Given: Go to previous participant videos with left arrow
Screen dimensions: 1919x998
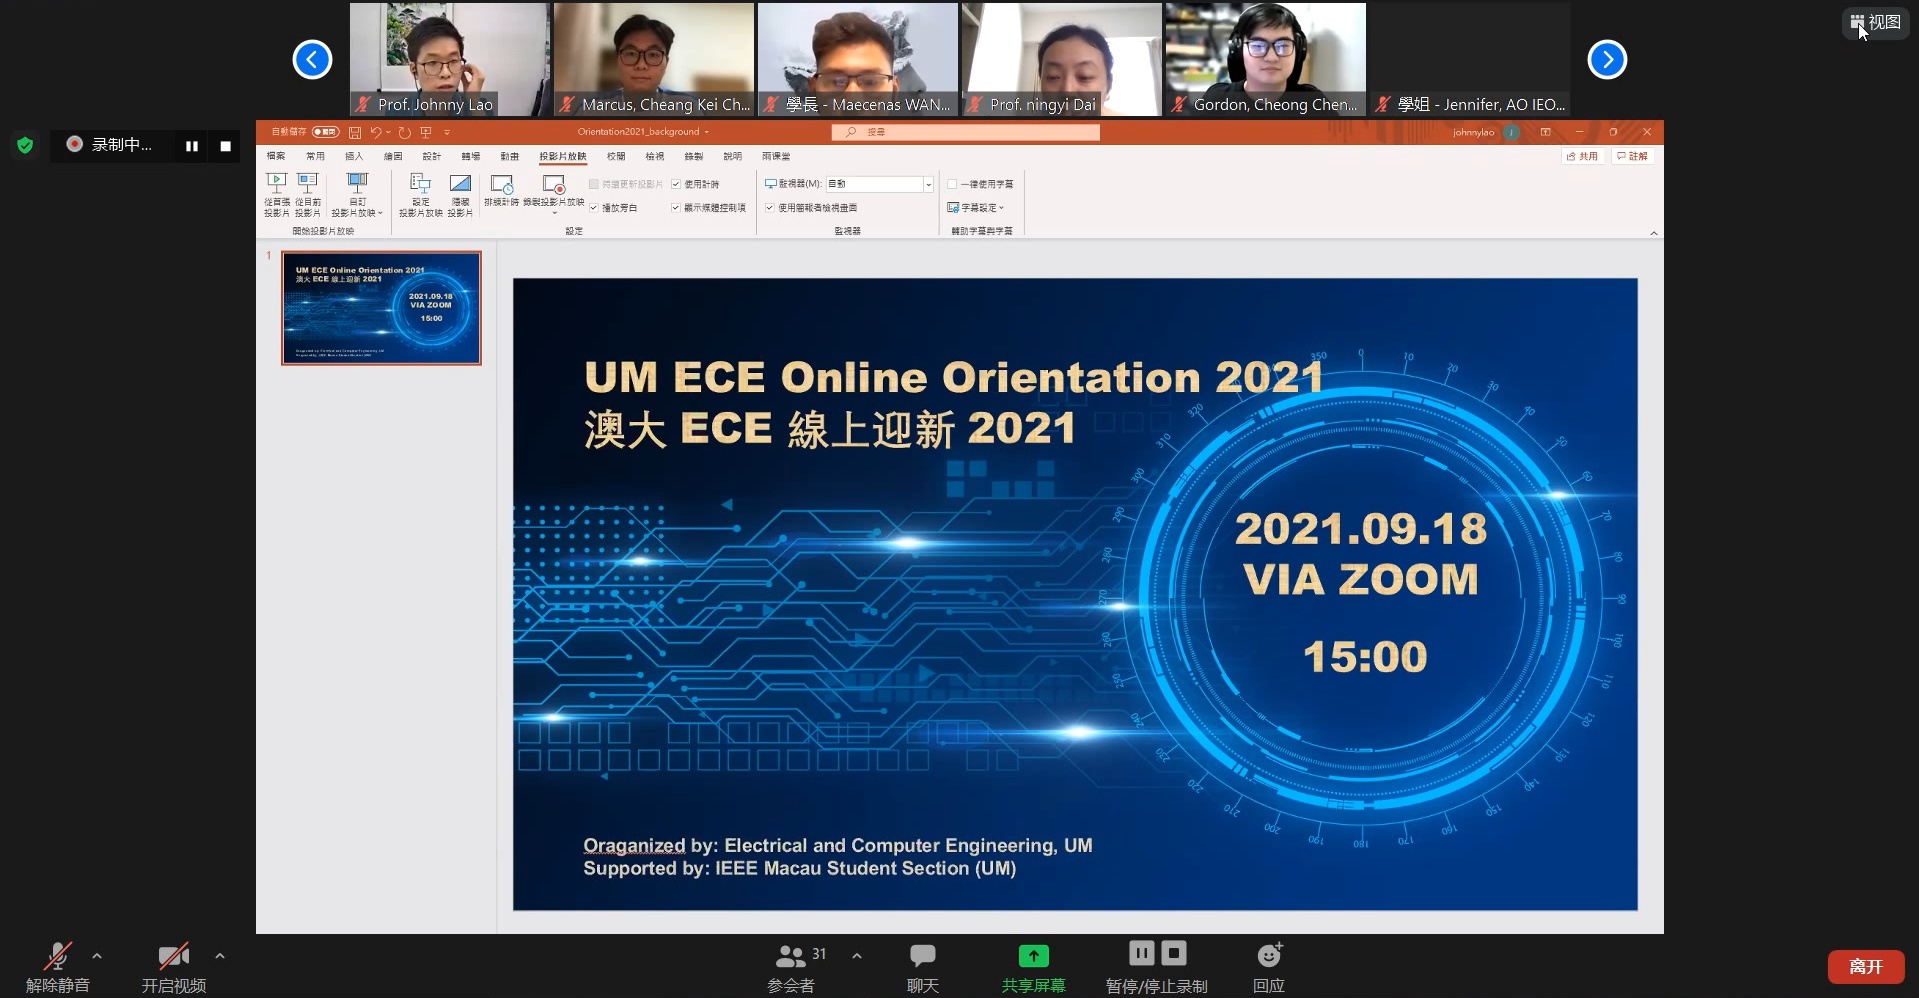Looking at the screenshot, I should click(312, 60).
